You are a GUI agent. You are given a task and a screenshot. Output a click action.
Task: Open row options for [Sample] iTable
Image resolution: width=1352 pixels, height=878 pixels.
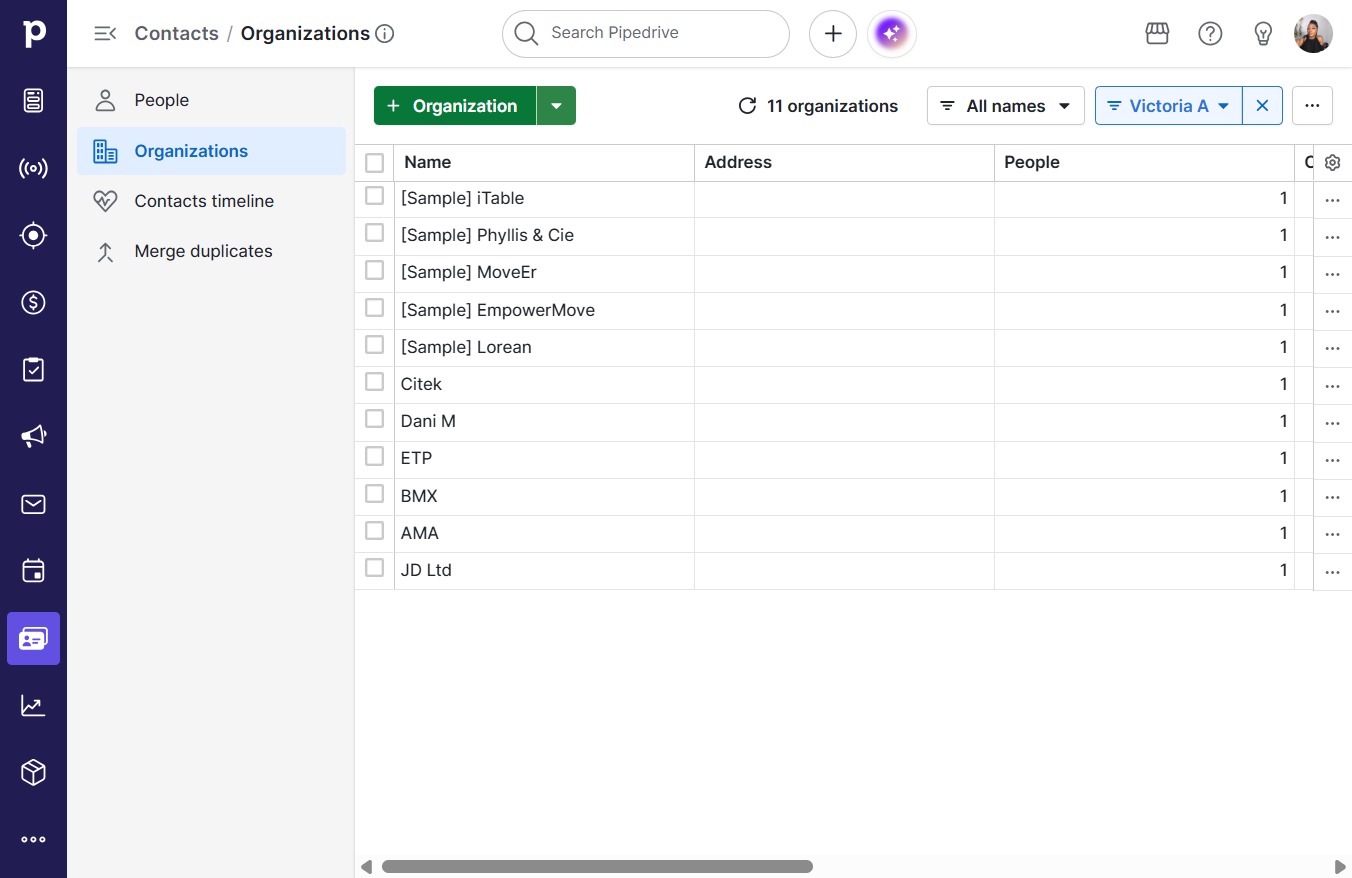[x=1332, y=200]
